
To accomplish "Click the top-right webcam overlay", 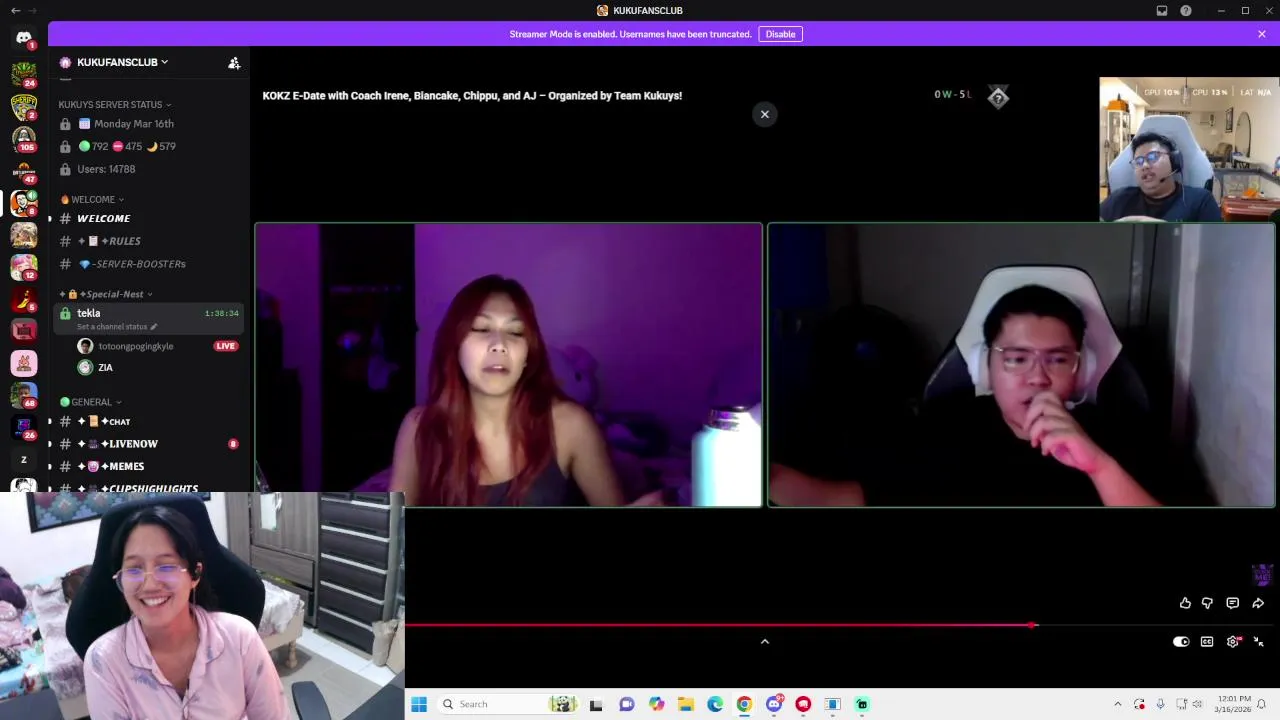I will (x=1189, y=150).
